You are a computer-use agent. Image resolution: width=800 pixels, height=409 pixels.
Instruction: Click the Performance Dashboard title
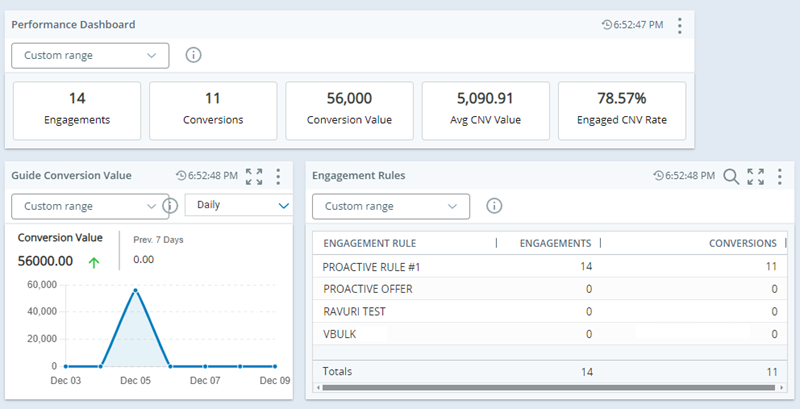[73, 24]
